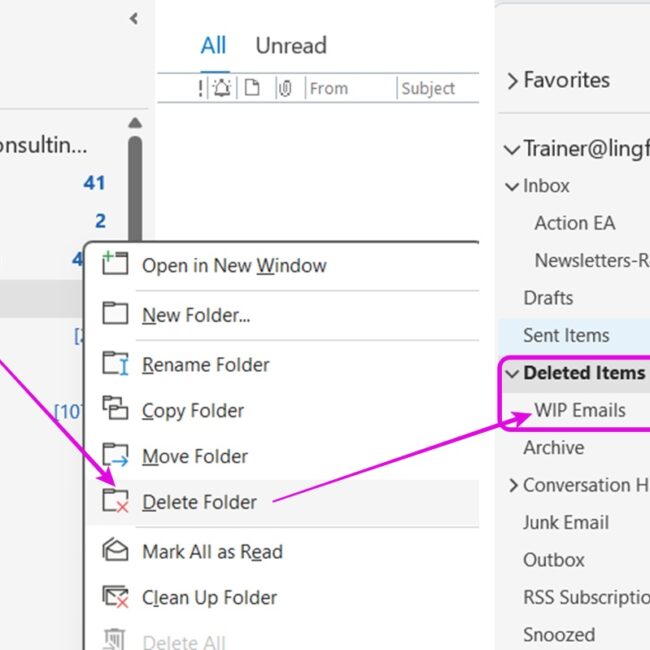Open the WIP Emails subfolder
650x650 pixels.
click(x=579, y=410)
